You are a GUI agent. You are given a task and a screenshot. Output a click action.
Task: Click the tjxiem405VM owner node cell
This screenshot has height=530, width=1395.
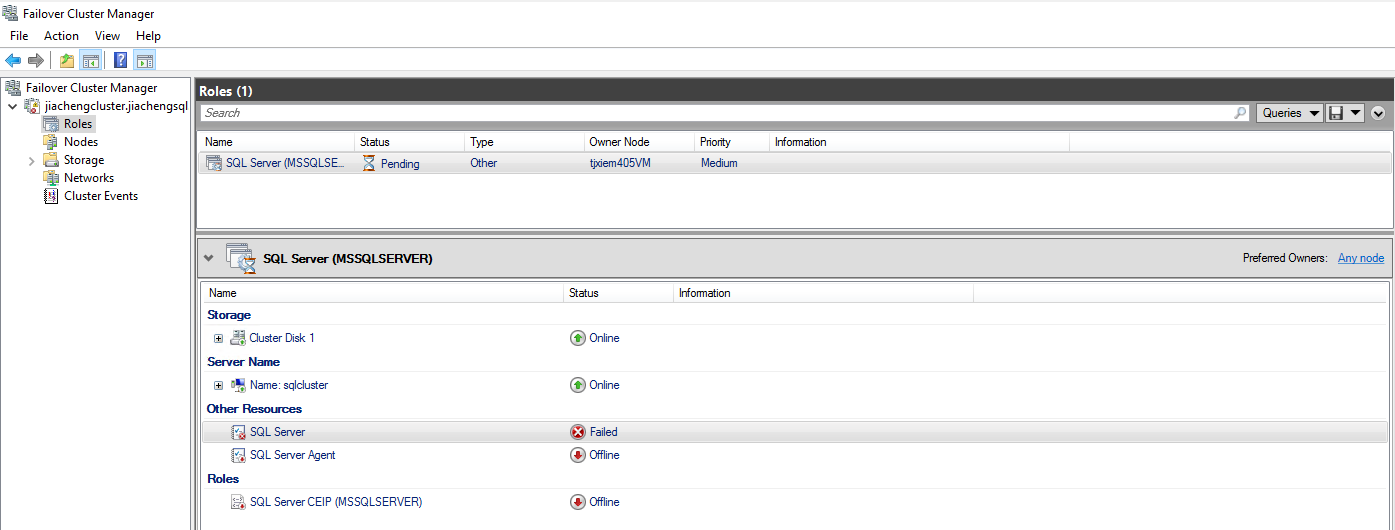pyautogui.click(x=620, y=163)
